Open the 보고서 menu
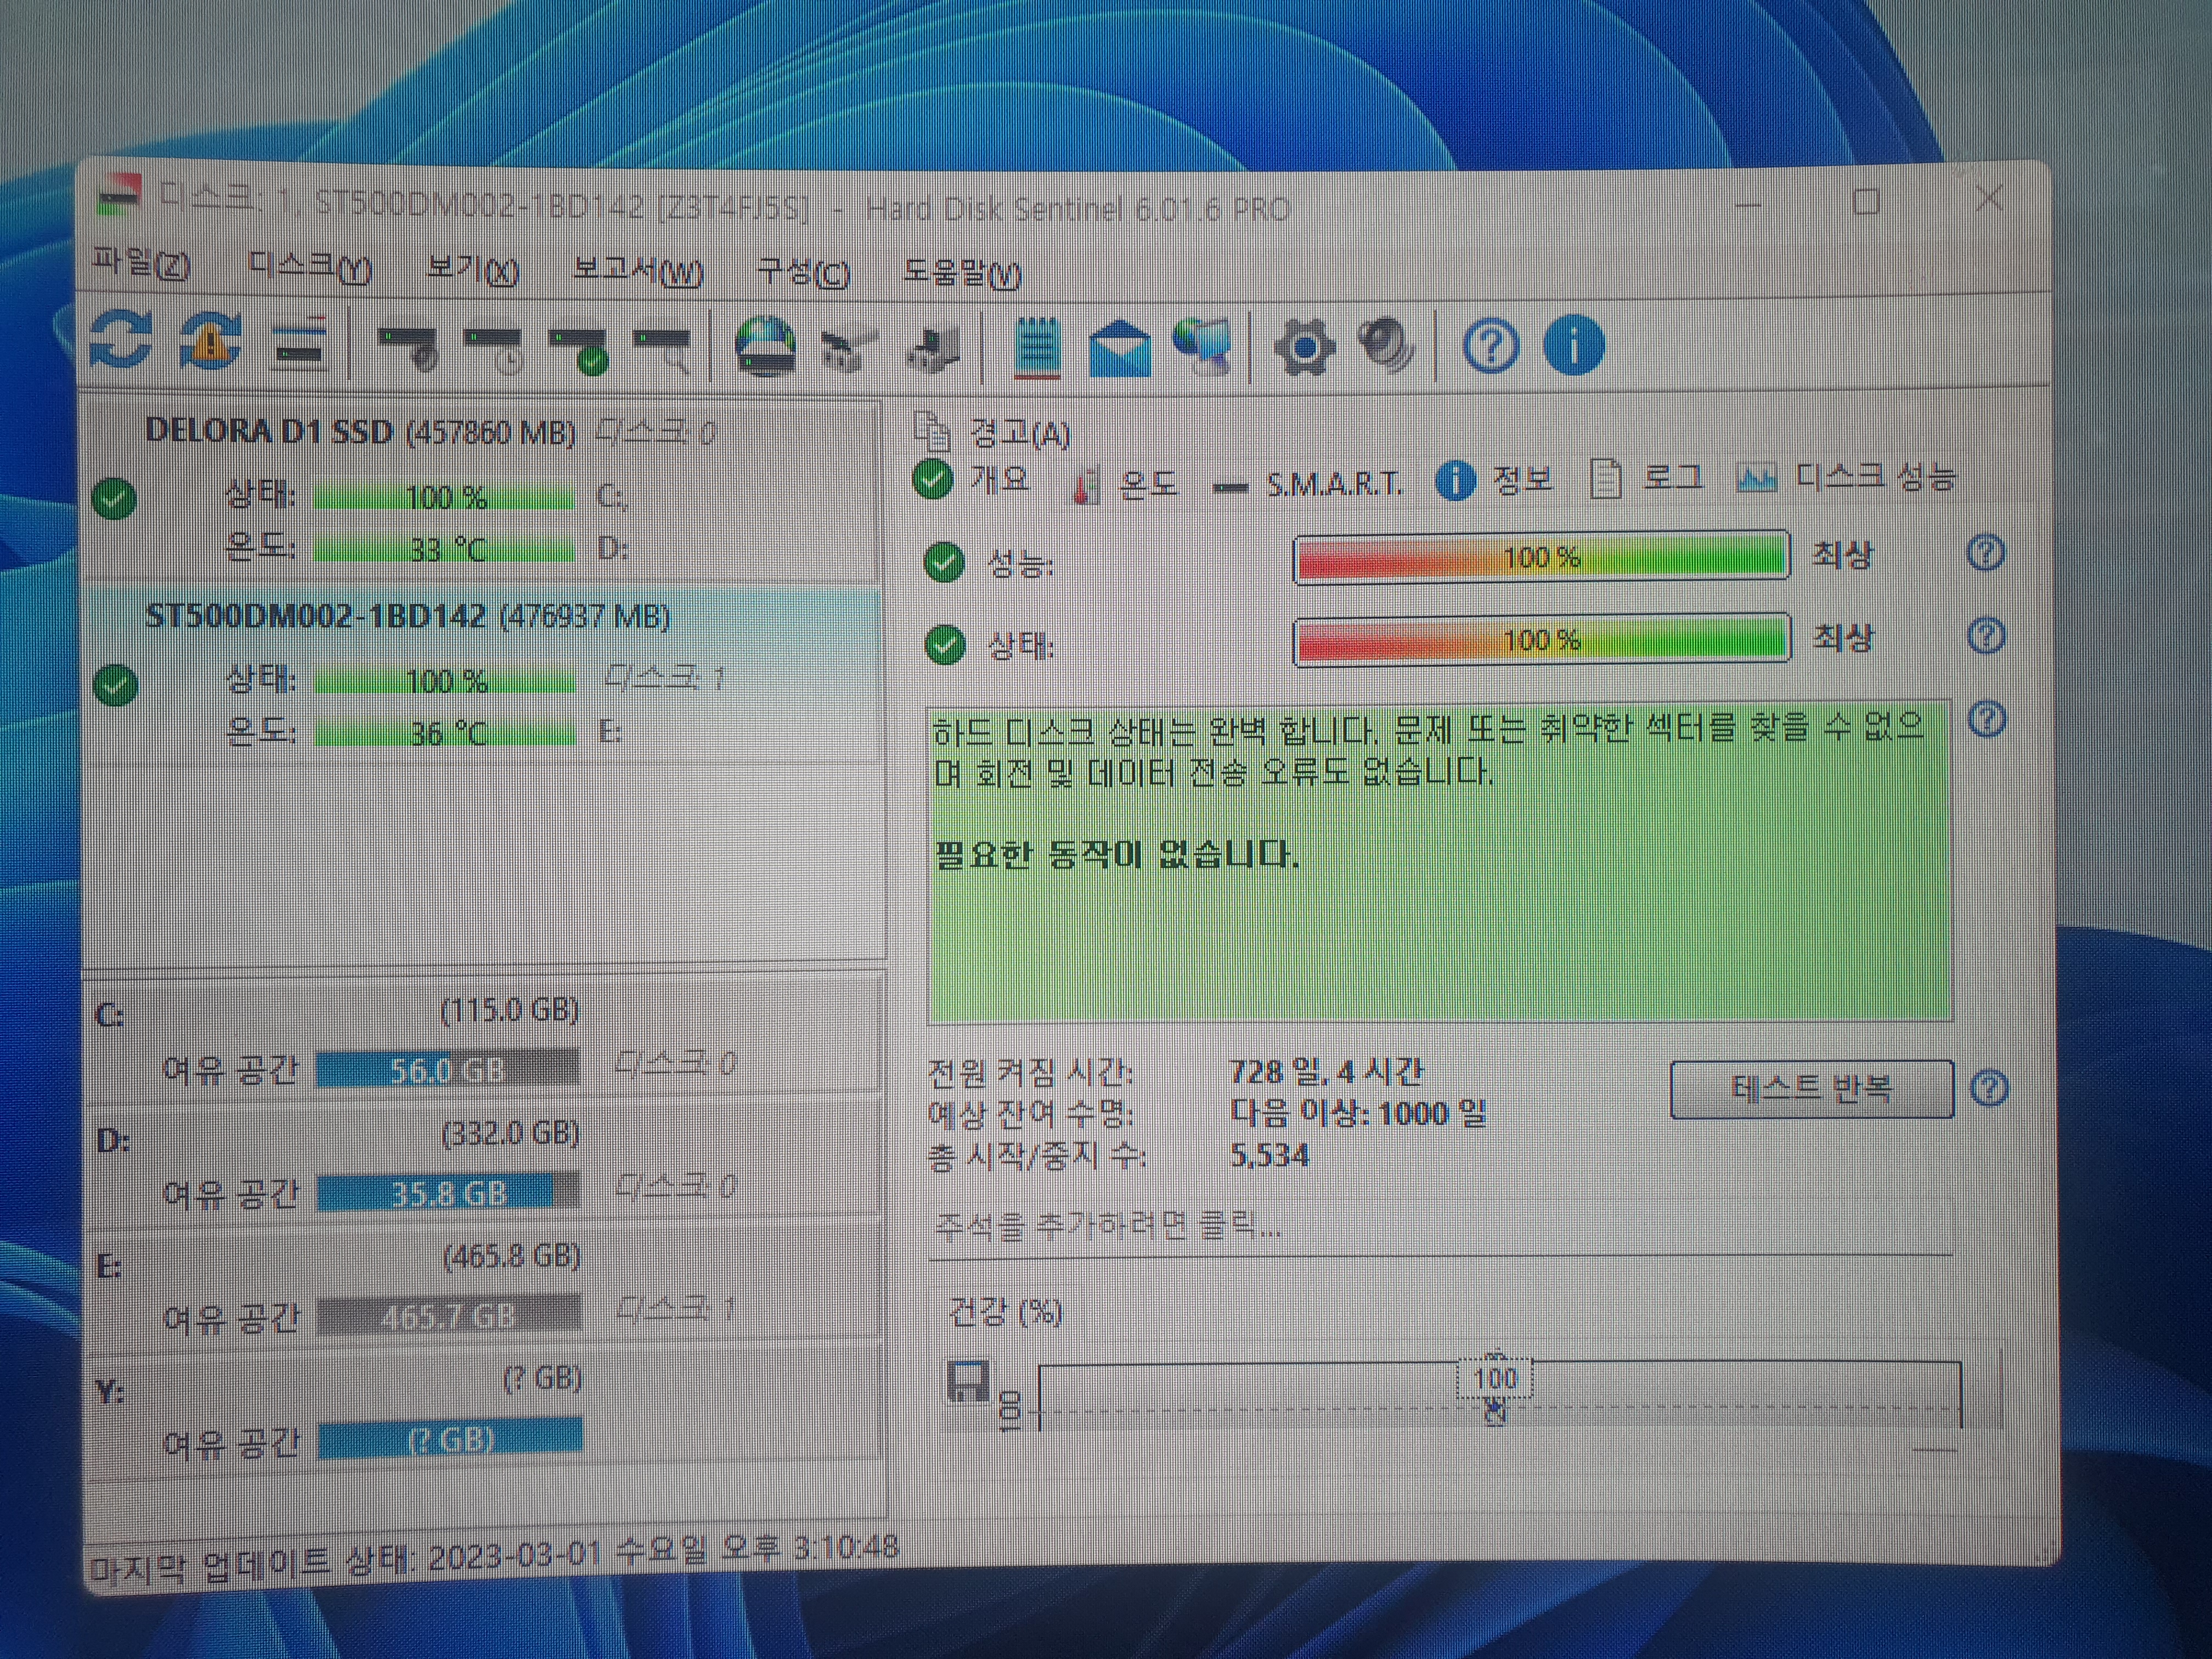The height and width of the screenshot is (1659, 2212). point(638,271)
